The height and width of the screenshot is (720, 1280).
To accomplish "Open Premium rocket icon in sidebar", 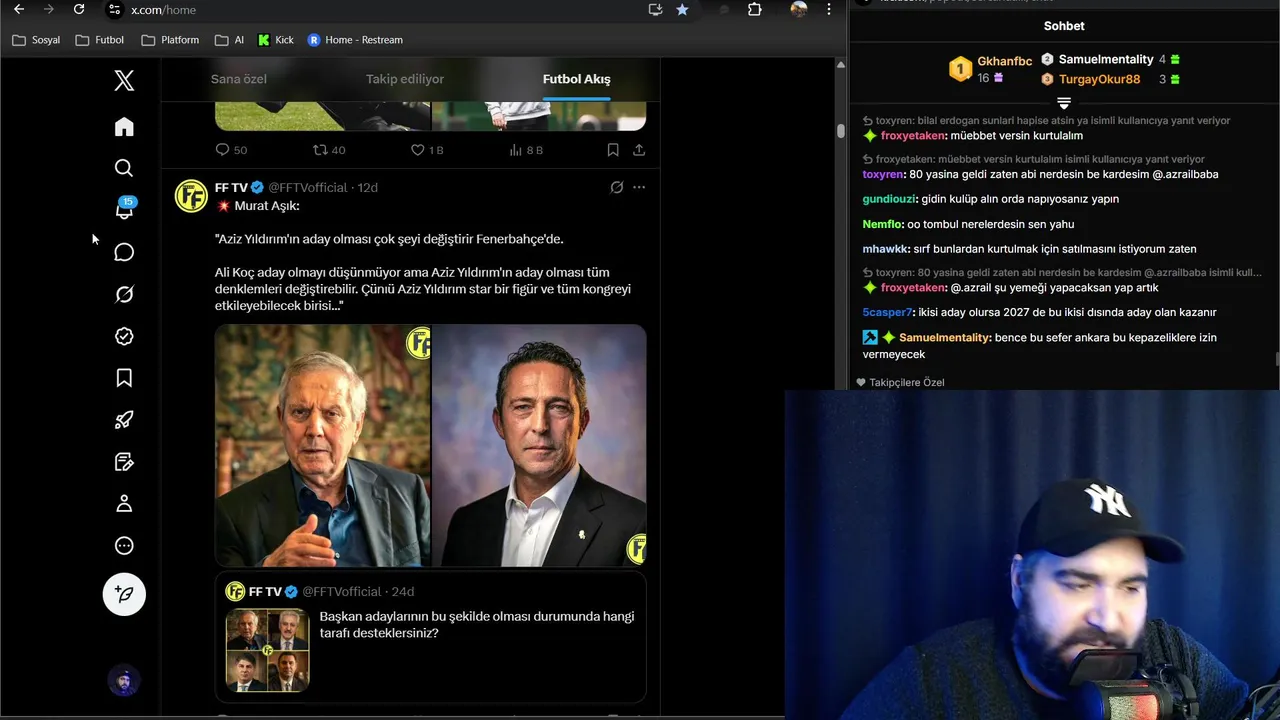I will (x=124, y=420).
